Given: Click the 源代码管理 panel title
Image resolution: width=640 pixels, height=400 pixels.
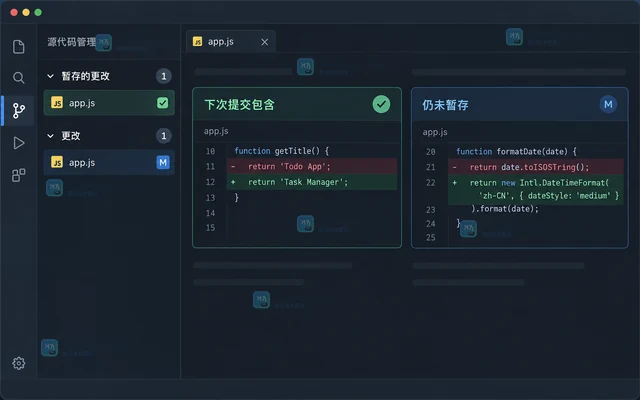Looking at the screenshot, I should [71, 42].
